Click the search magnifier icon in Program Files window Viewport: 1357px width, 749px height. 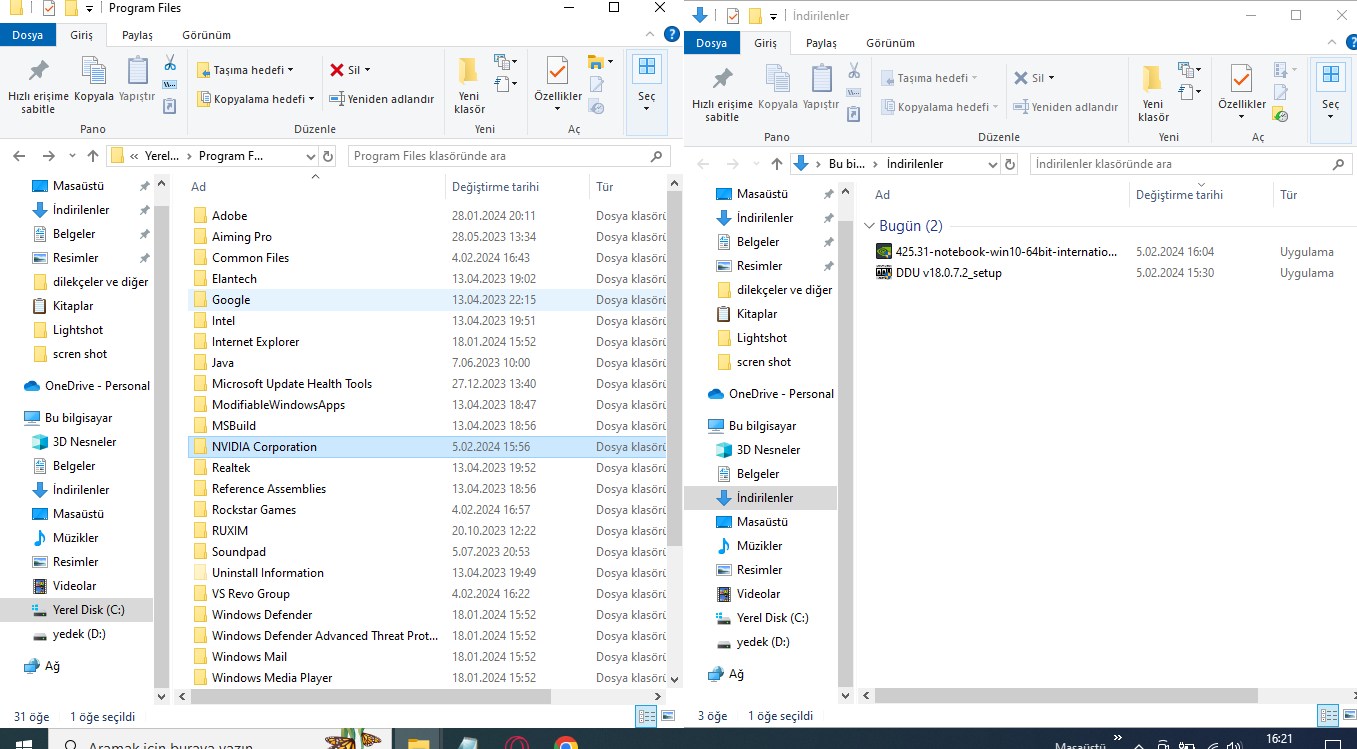[x=657, y=156]
